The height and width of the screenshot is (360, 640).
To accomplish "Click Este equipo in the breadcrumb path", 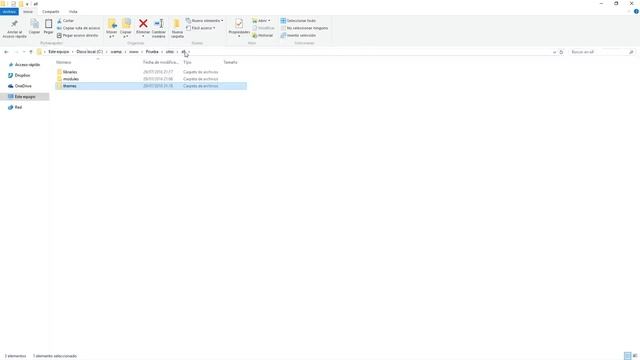I will coord(58,52).
